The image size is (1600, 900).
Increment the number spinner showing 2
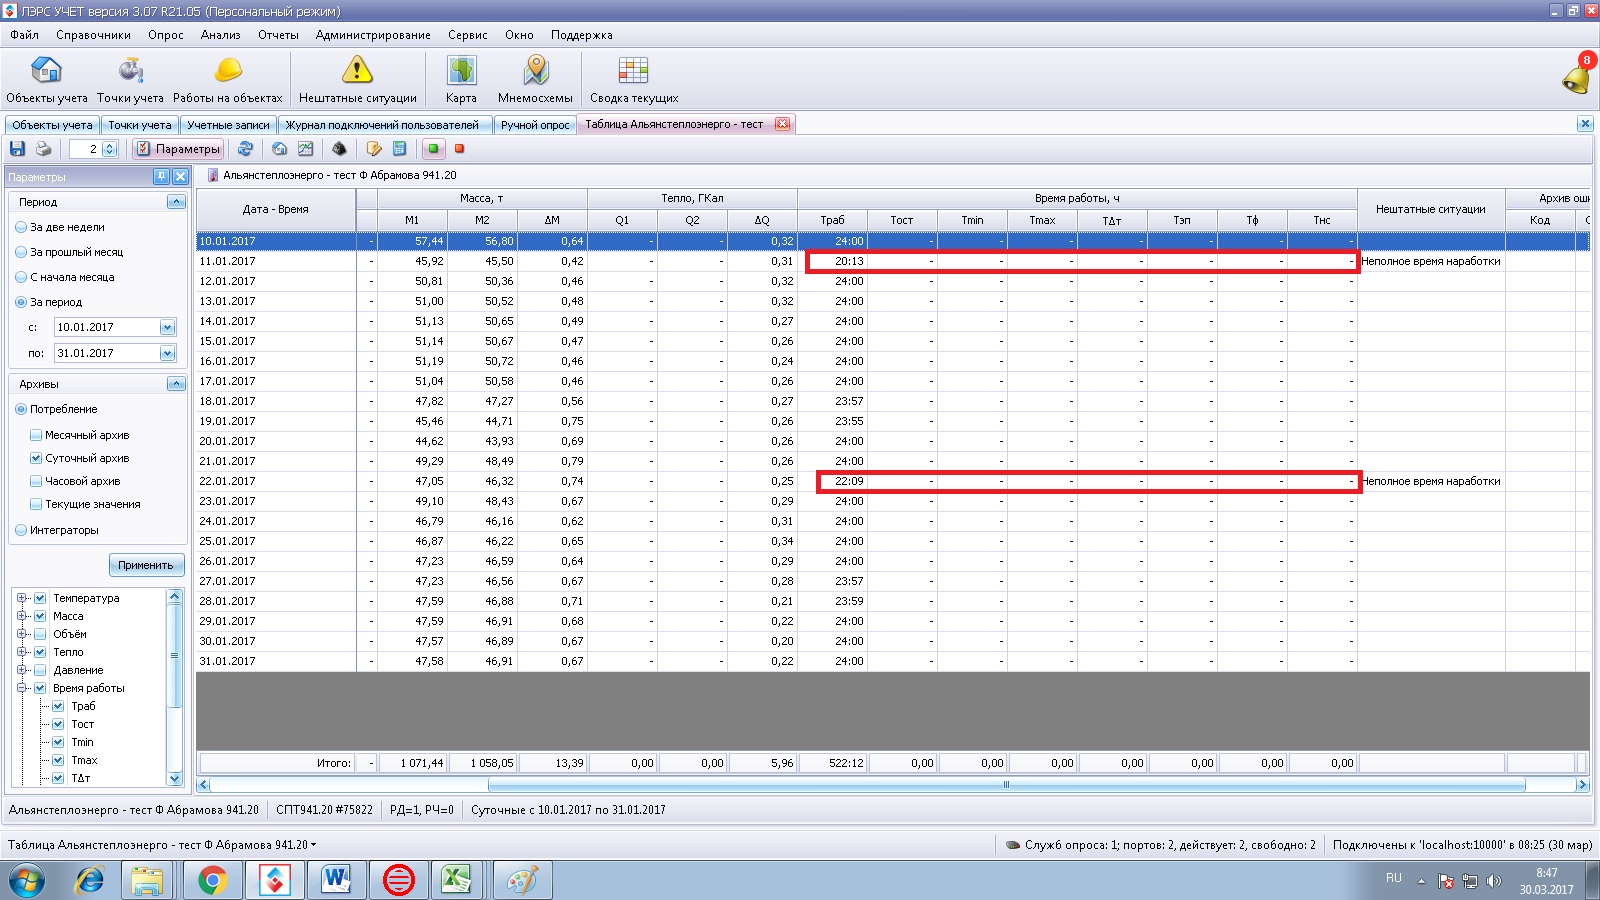pyautogui.click(x=110, y=145)
